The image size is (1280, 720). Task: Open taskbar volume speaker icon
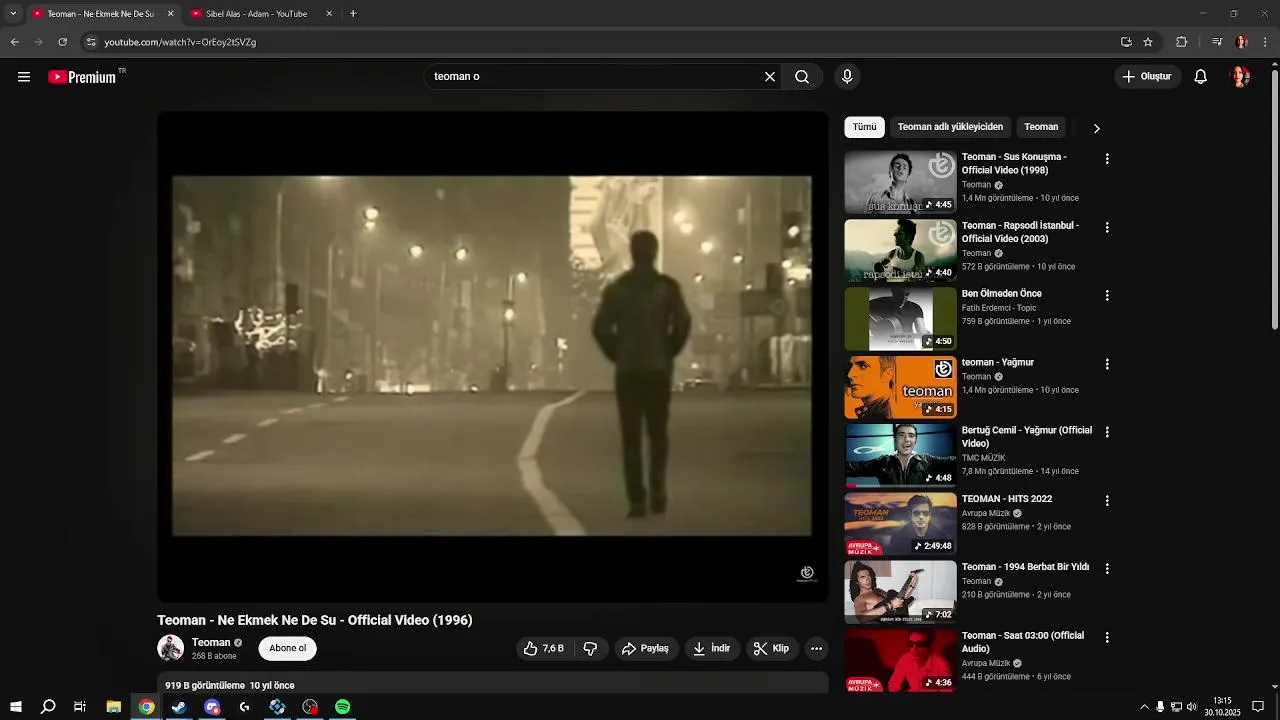click(x=1191, y=707)
